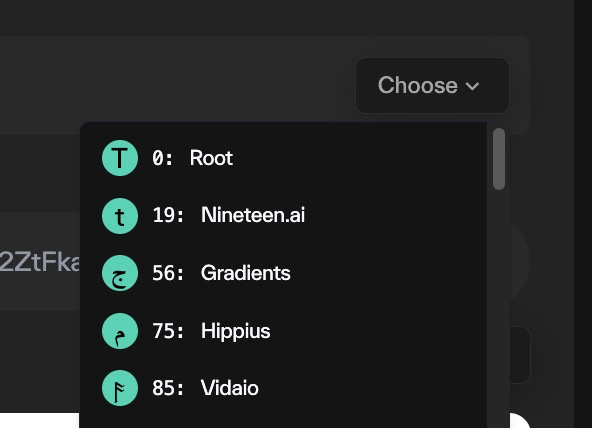Click the Hippius subnet icon
The image size is (592, 428).
point(120,331)
